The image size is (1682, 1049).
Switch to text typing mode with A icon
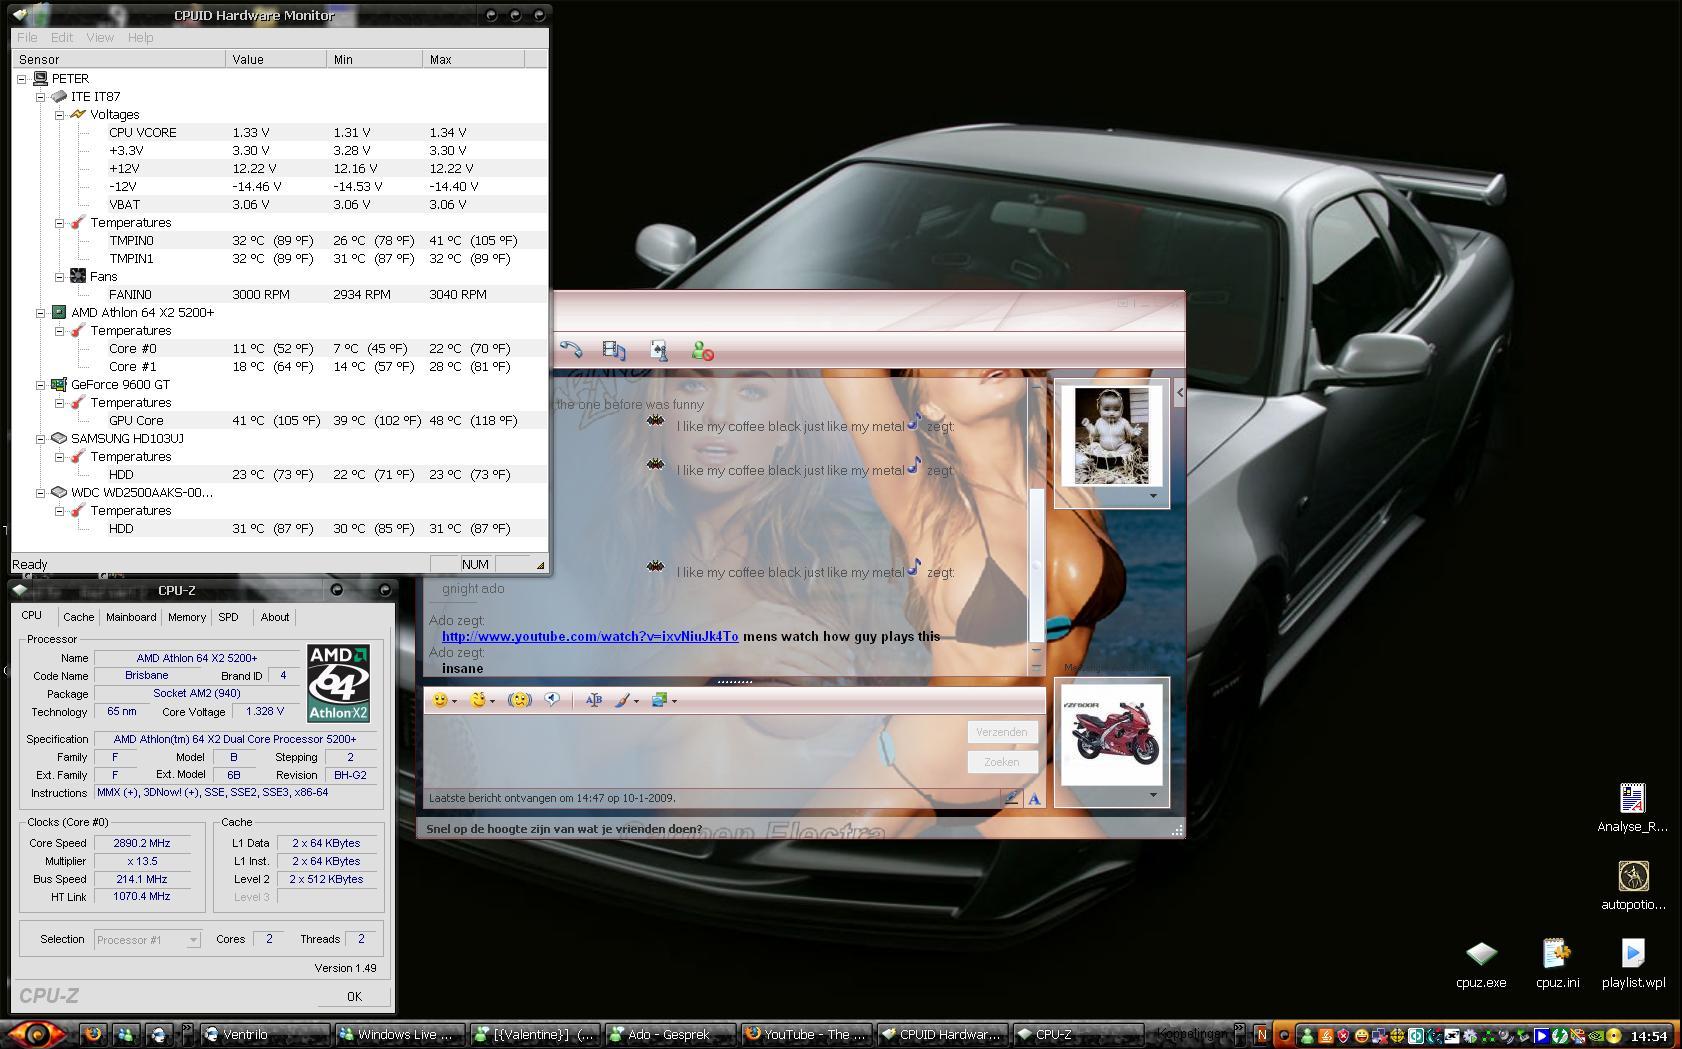(x=1034, y=798)
